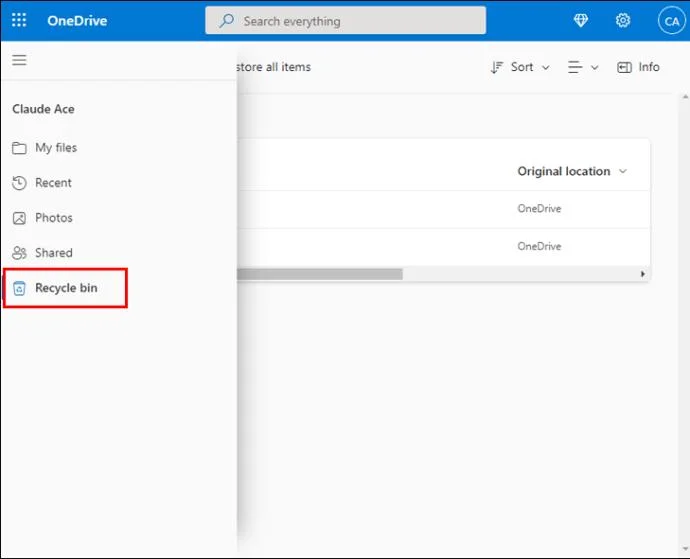Click the Recycle bin icon
Image resolution: width=690 pixels, height=559 pixels.
point(19,288)
